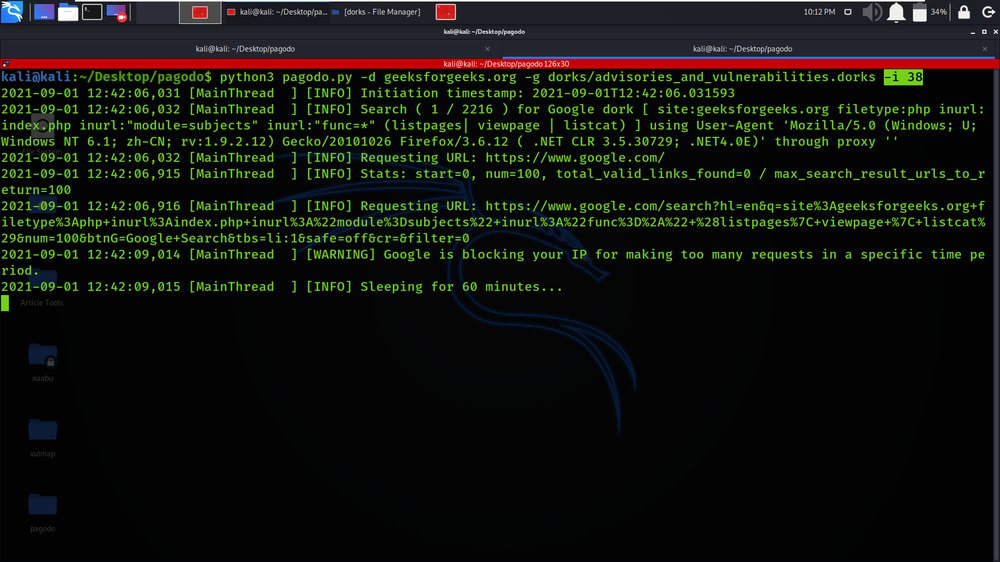Open the vulmap desktop folder
The image size is (1000, 562).
pos(43,437)
